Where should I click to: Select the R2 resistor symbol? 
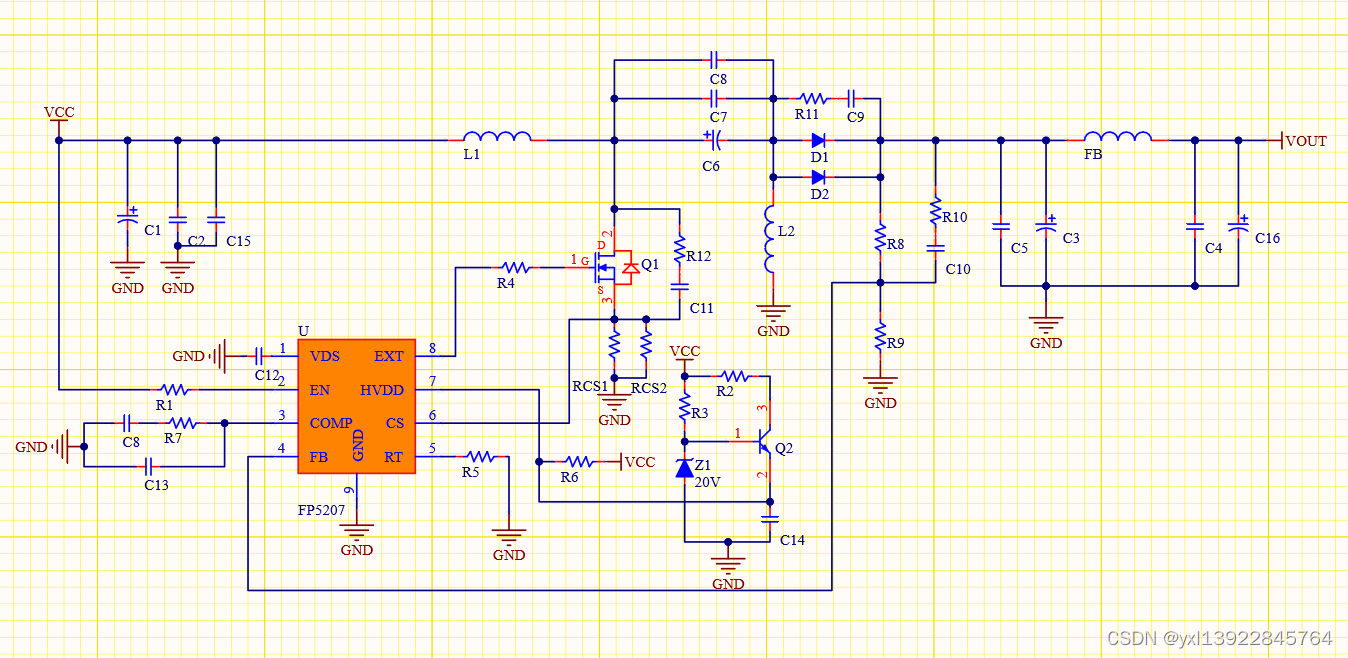734,375
